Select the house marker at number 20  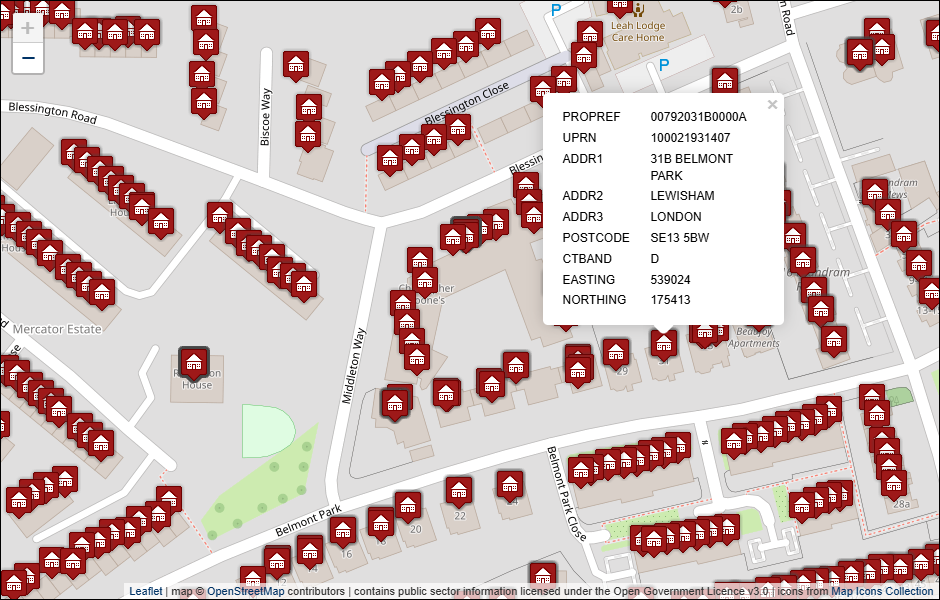407,505
